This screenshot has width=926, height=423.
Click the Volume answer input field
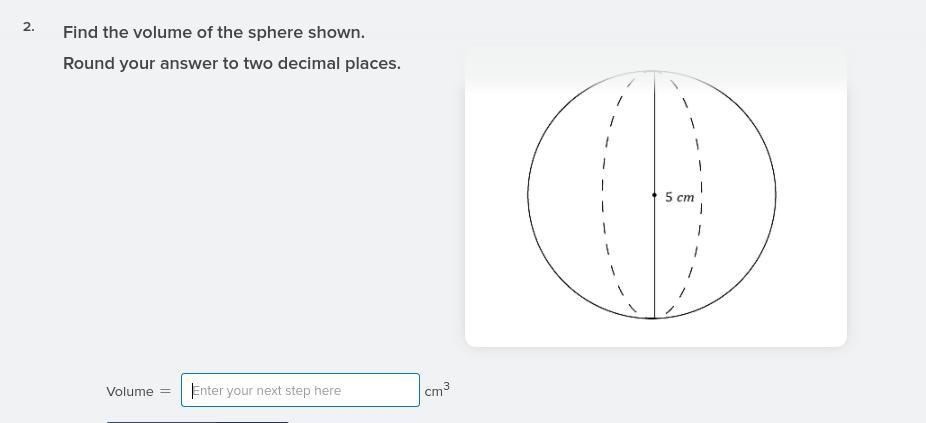300,390
